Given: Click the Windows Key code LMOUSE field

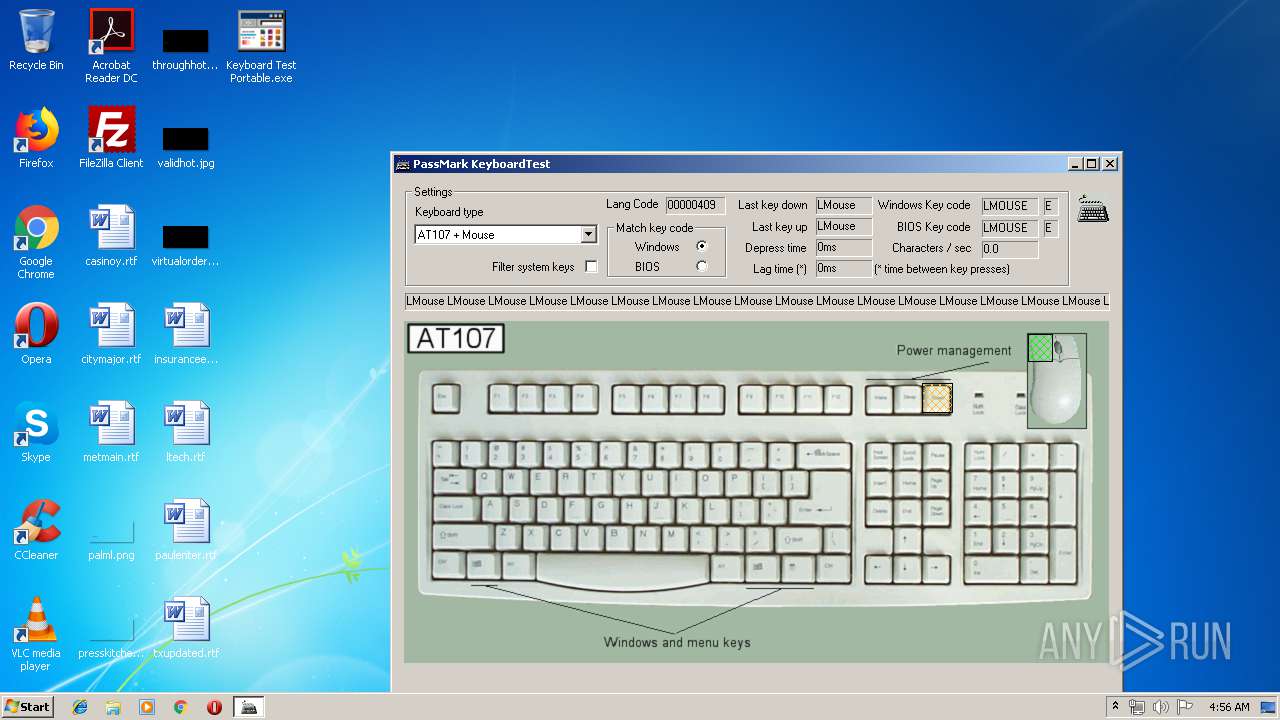Looking at the screenshot, I should tap(1009, 206).
